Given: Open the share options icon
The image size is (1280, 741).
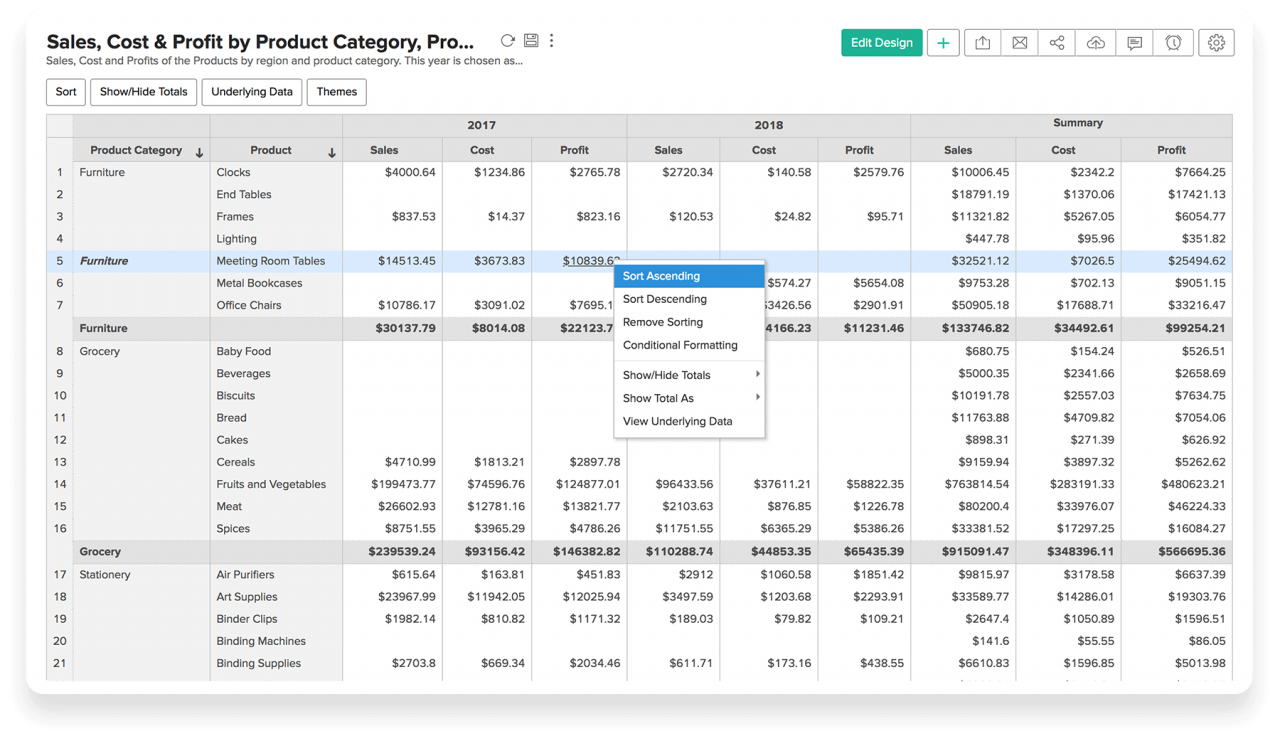Looking at the screenshot, I should tap(1057, 42).
